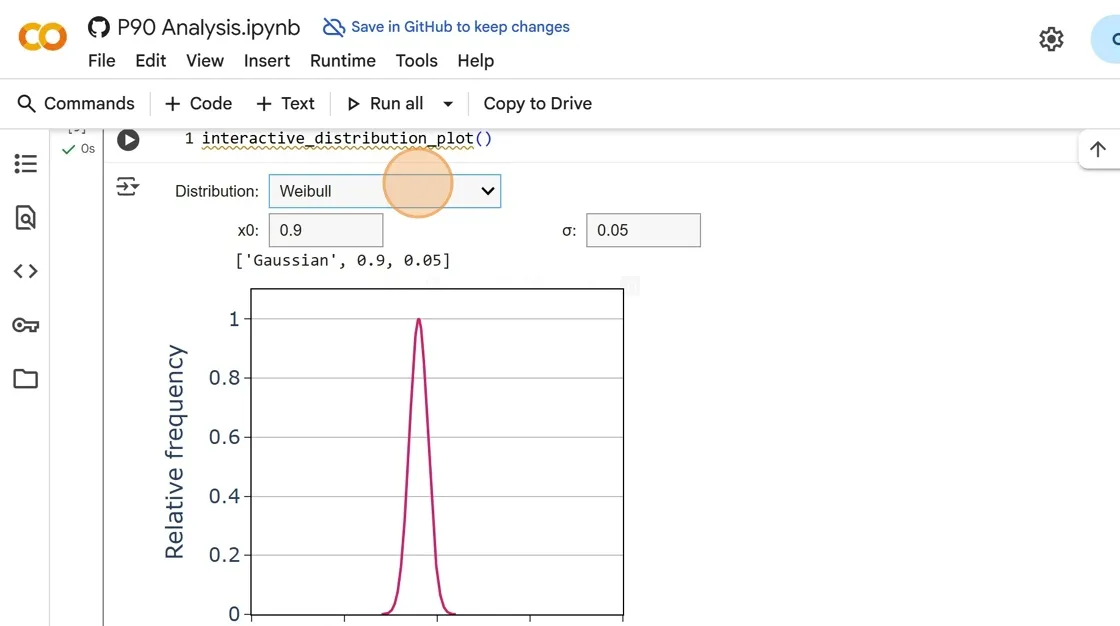Open the table of contents sidebar icon
Screen dimensions: 1120x626
[x=25, y=164]
